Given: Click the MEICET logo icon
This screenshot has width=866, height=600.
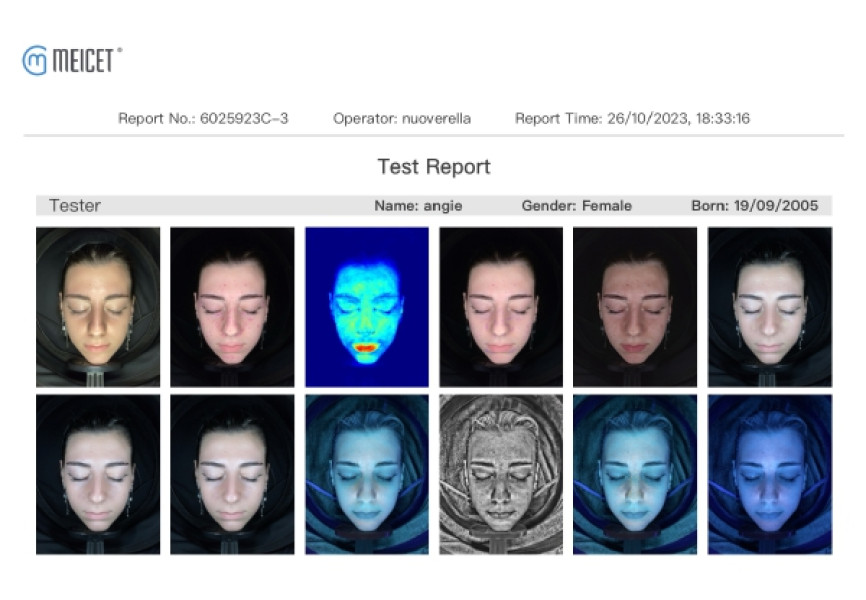Looking at the screenshot, I should coord(34,60).
